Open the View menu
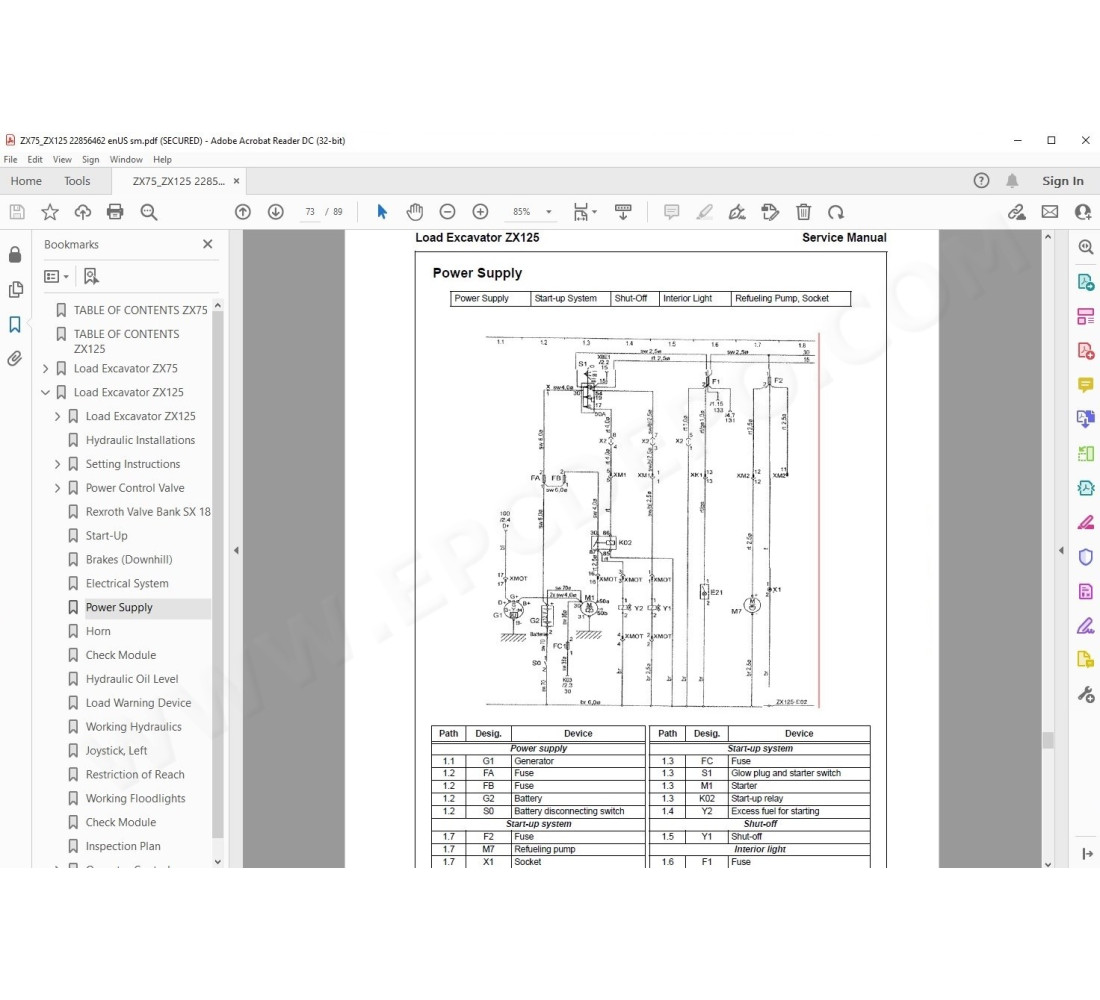Screen dimensions: 1100x1000 click(x=62, y=159)
